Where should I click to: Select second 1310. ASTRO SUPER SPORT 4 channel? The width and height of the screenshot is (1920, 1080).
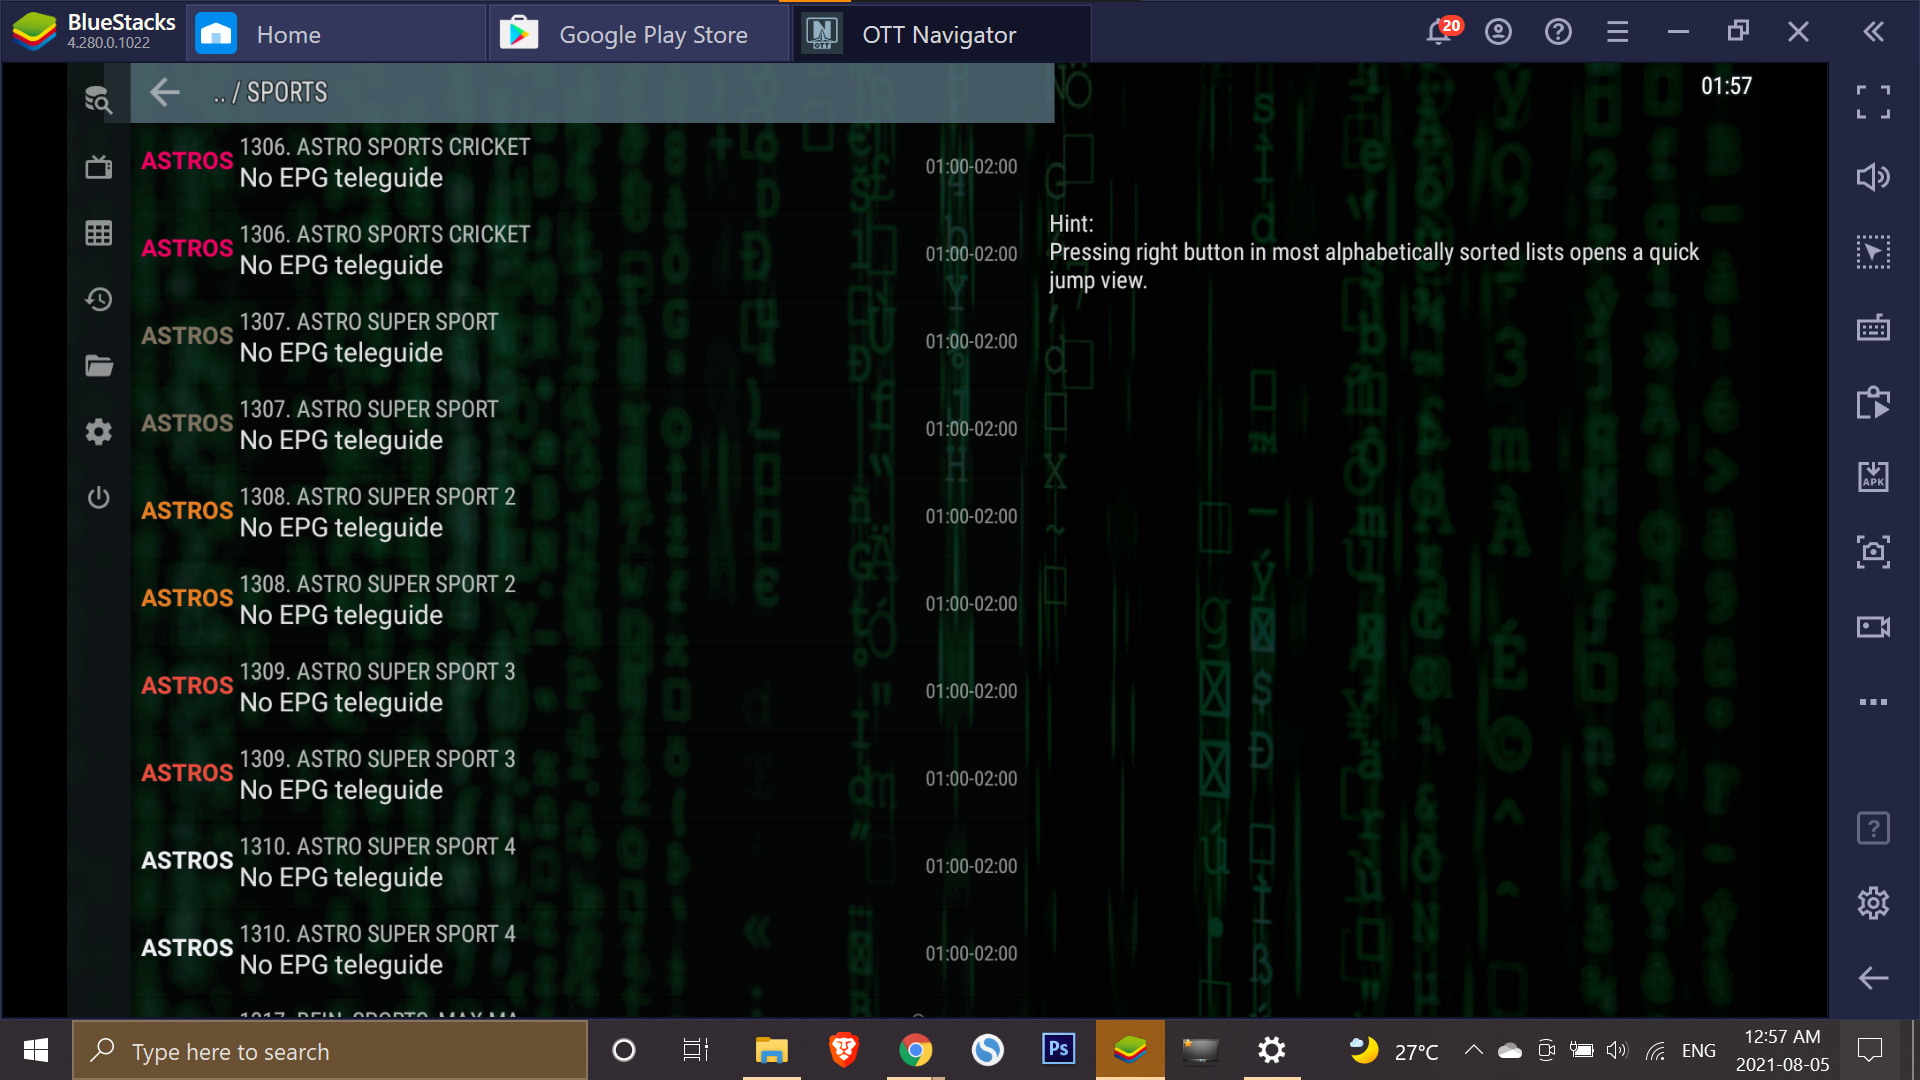(x=579, y=953)
